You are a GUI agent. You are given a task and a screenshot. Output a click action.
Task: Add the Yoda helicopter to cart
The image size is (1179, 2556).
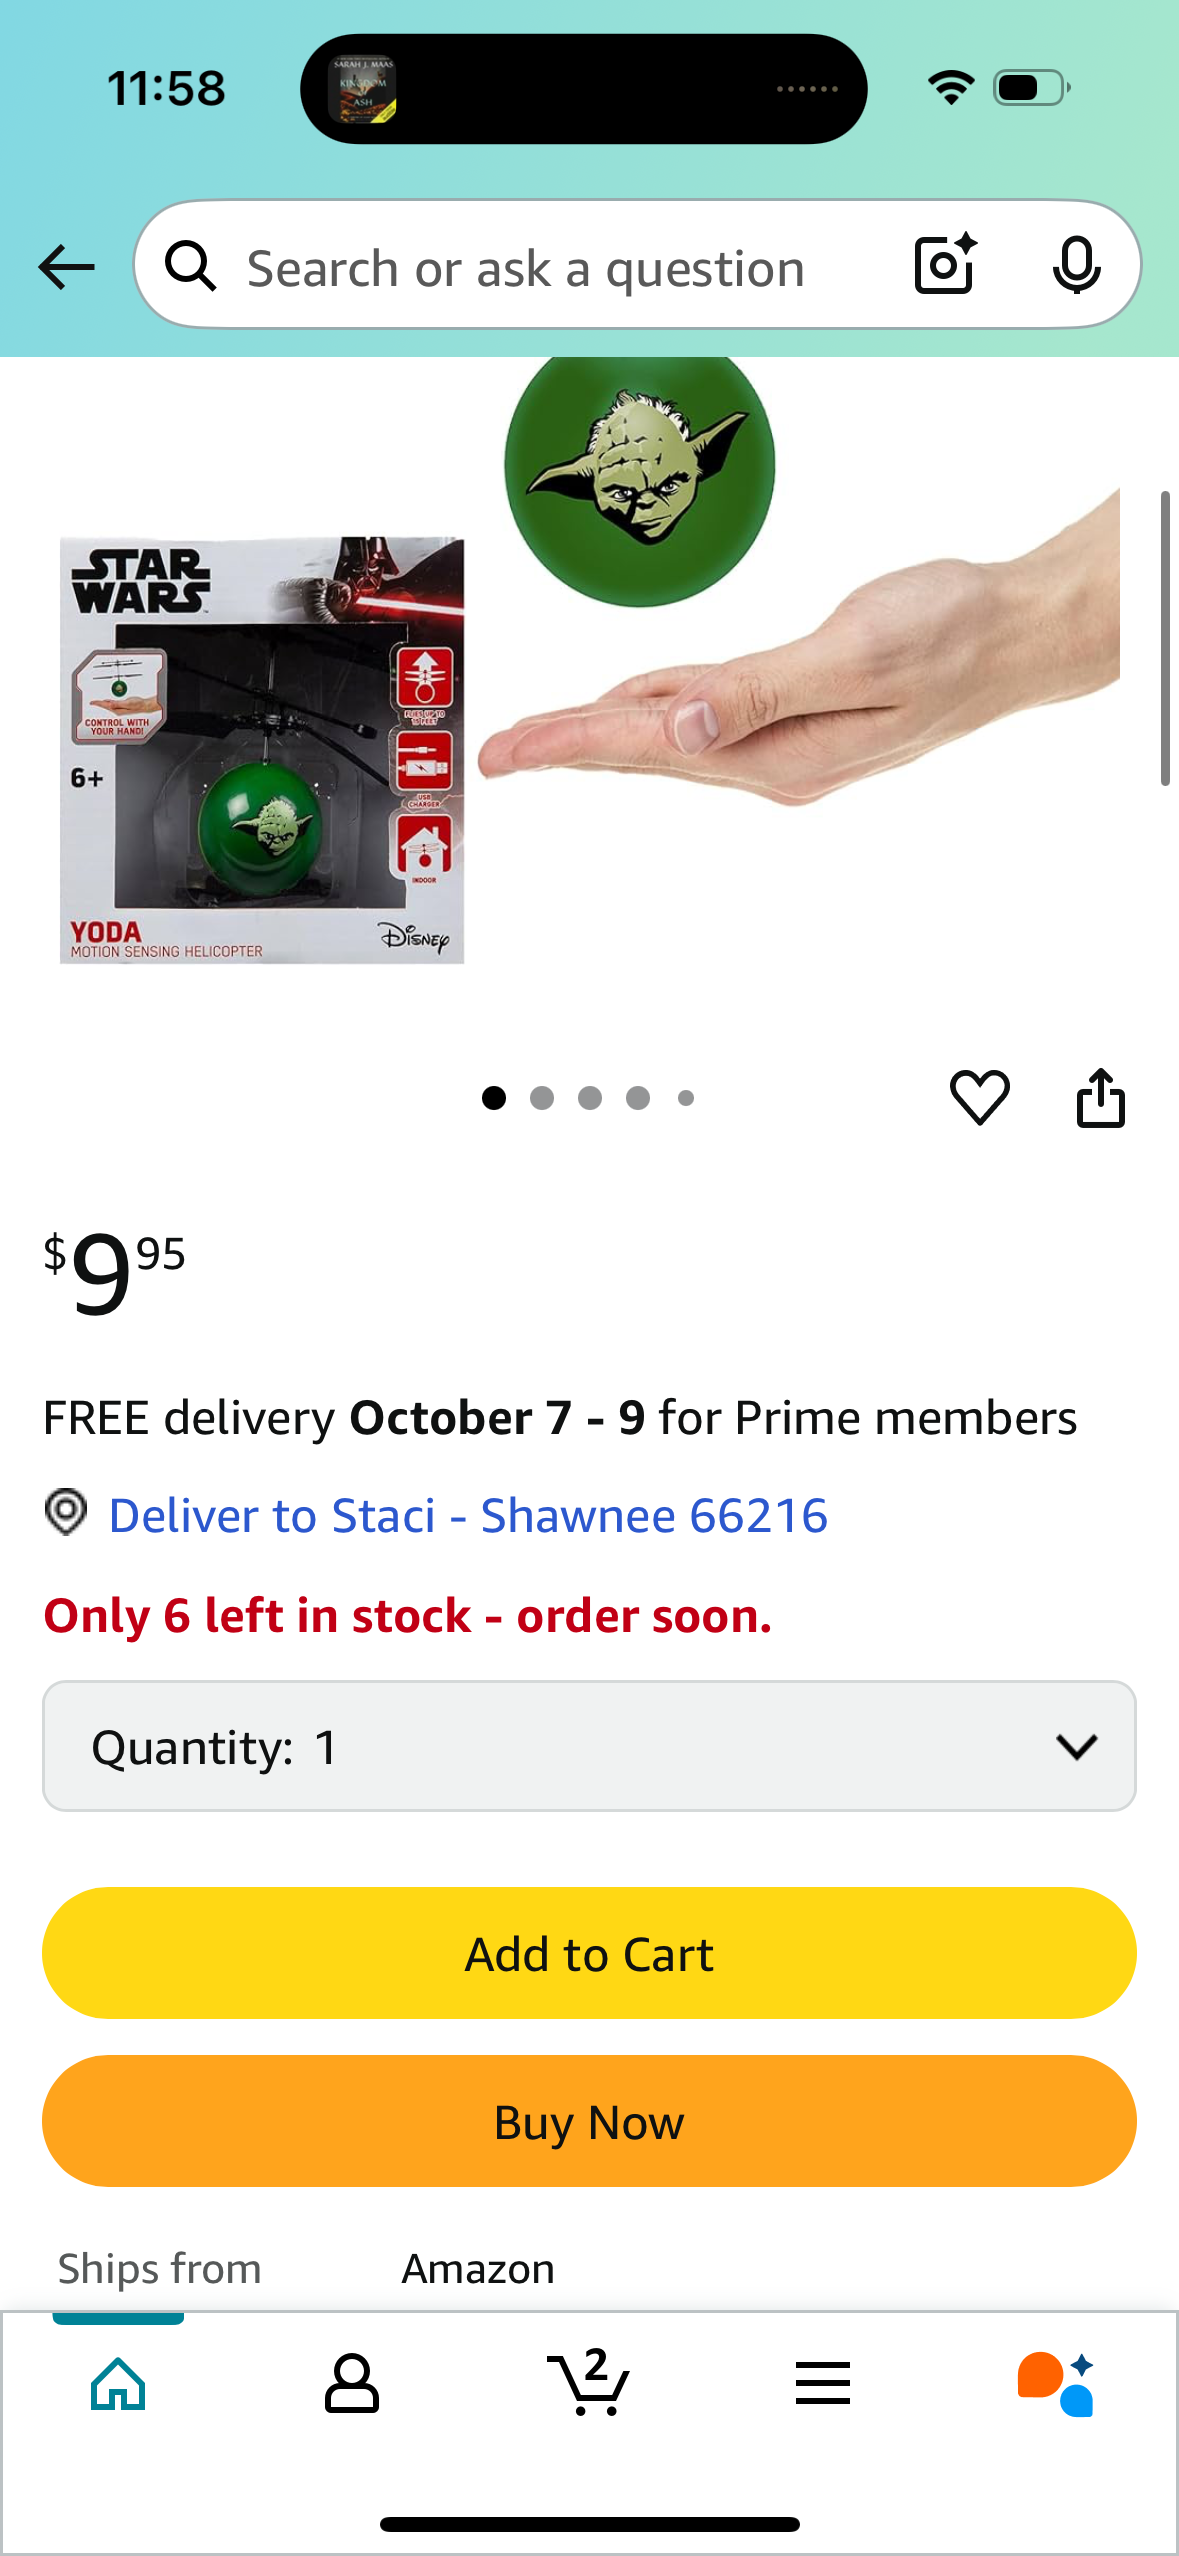589,1952
